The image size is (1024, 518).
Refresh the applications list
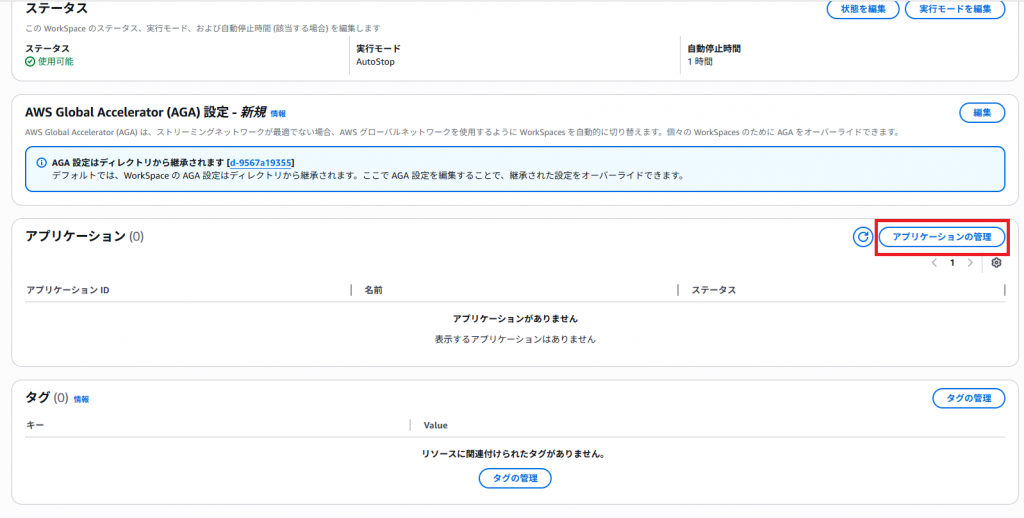862,237
